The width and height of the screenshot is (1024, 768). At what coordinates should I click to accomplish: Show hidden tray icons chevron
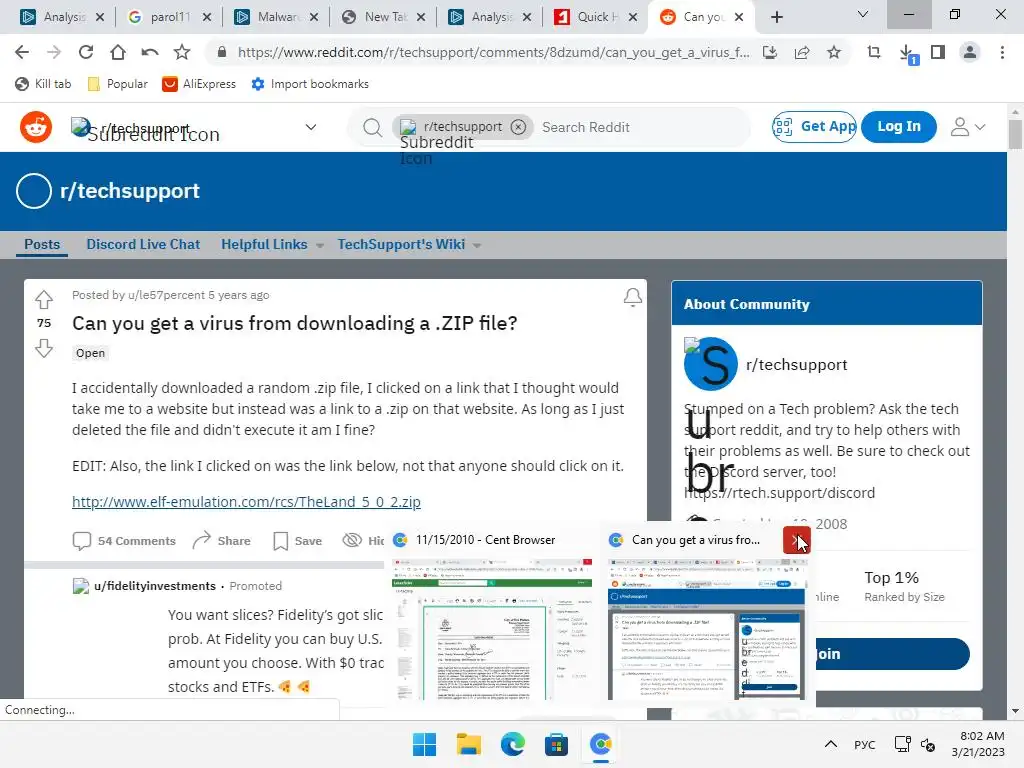[831, 744]
